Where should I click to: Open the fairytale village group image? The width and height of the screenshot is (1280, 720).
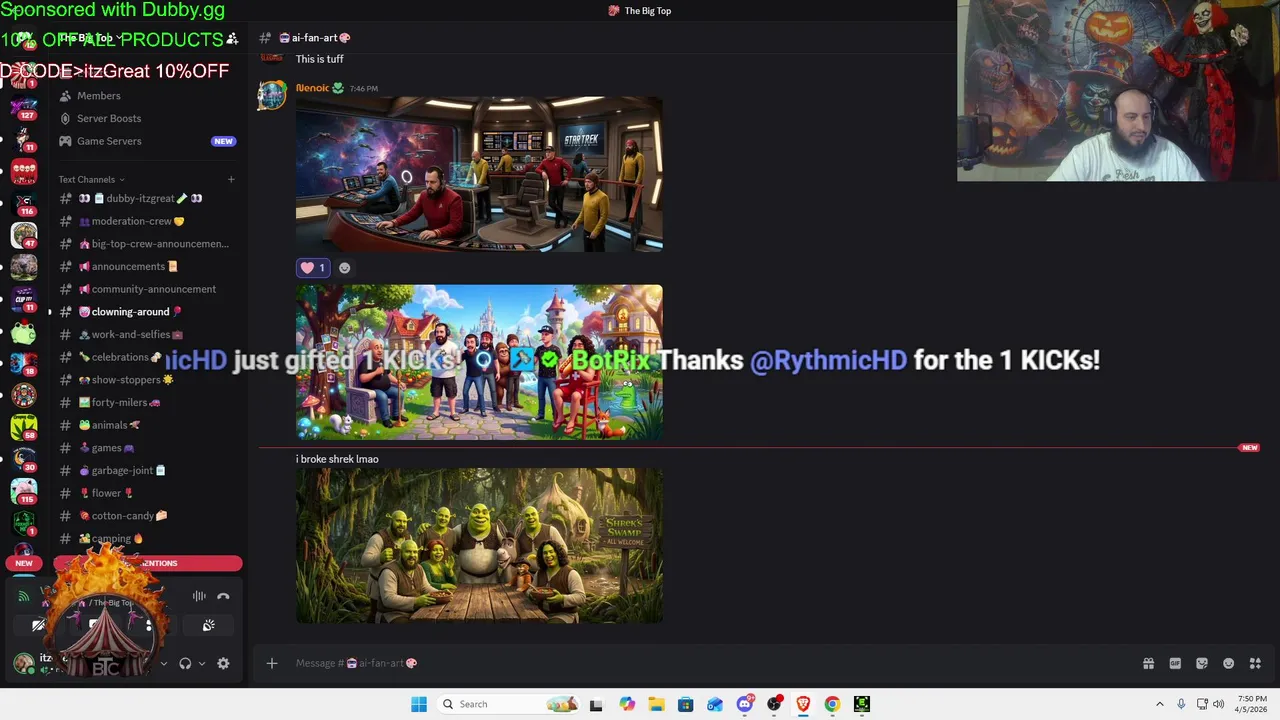point(479,362)
